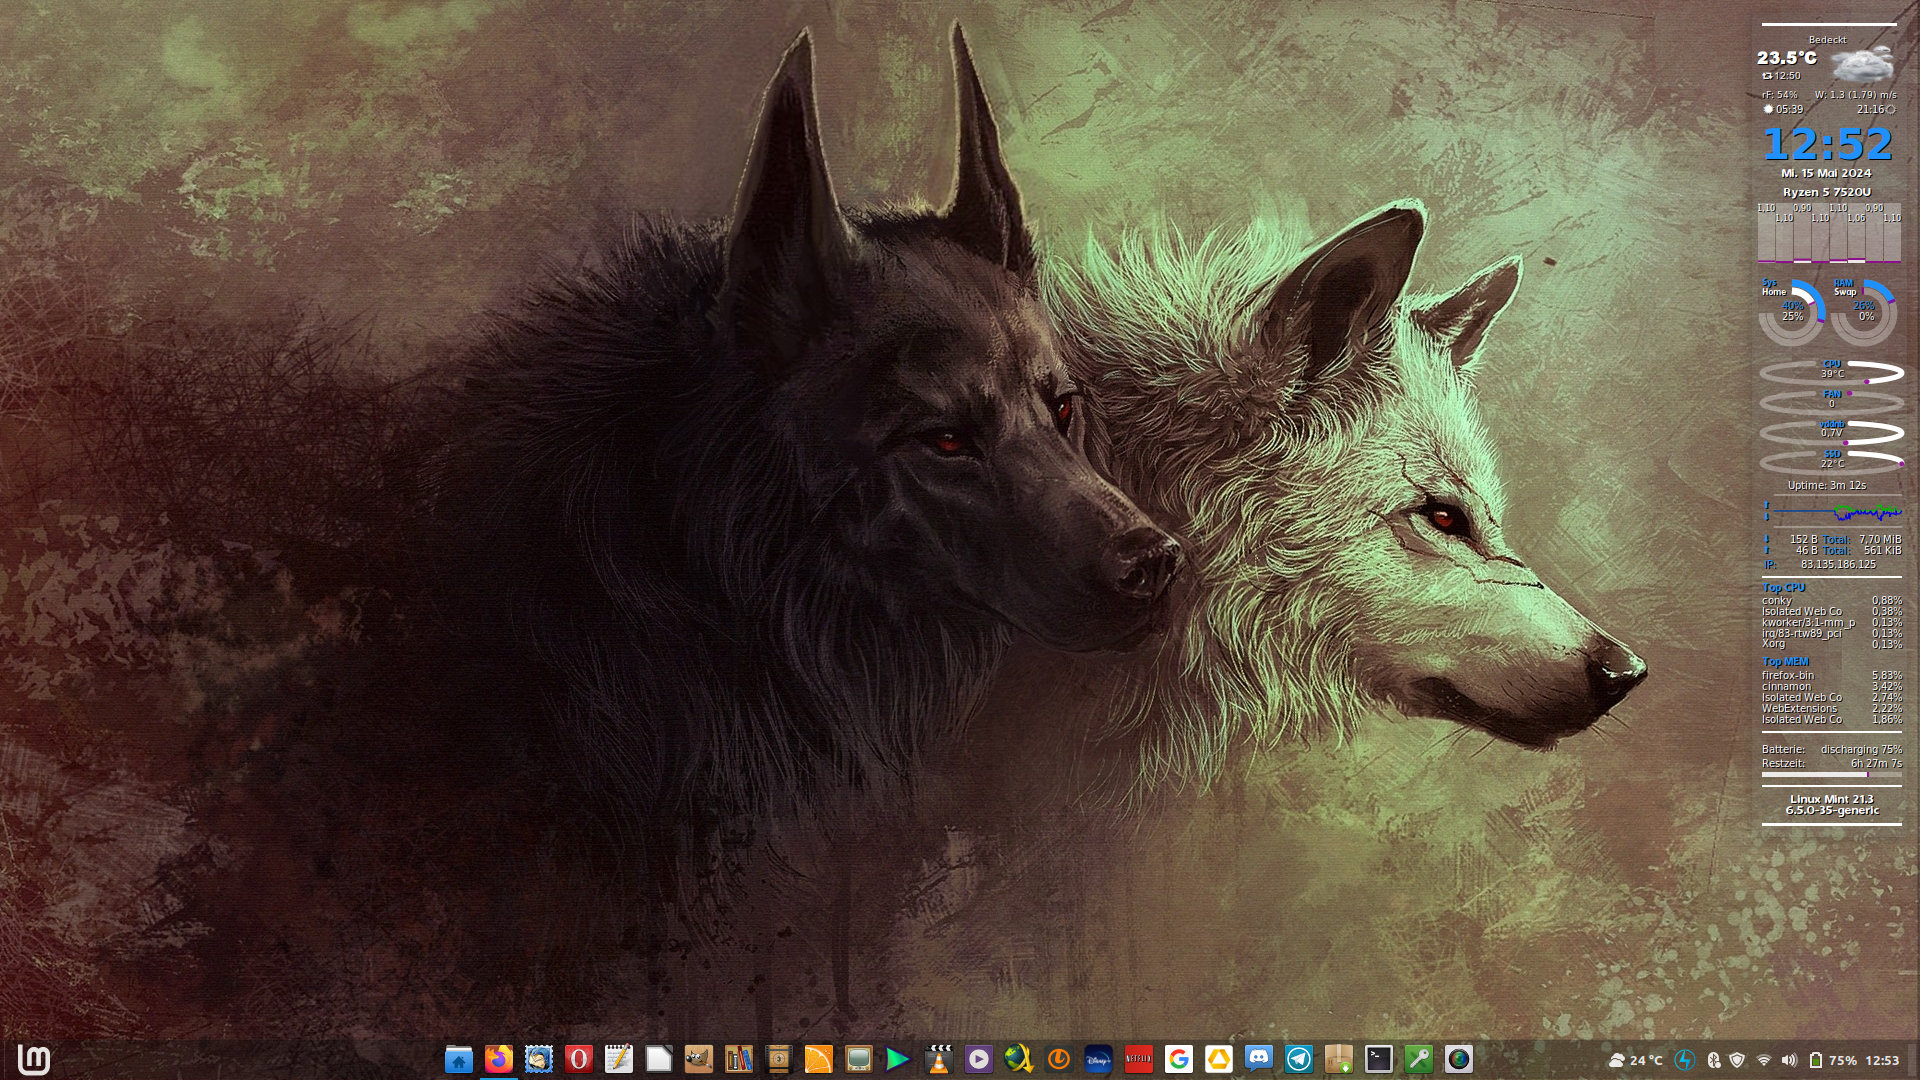This screenshot has height=1080, width=1920.
Task: Open the sound volume applet
Action: pos(1789,1060)
